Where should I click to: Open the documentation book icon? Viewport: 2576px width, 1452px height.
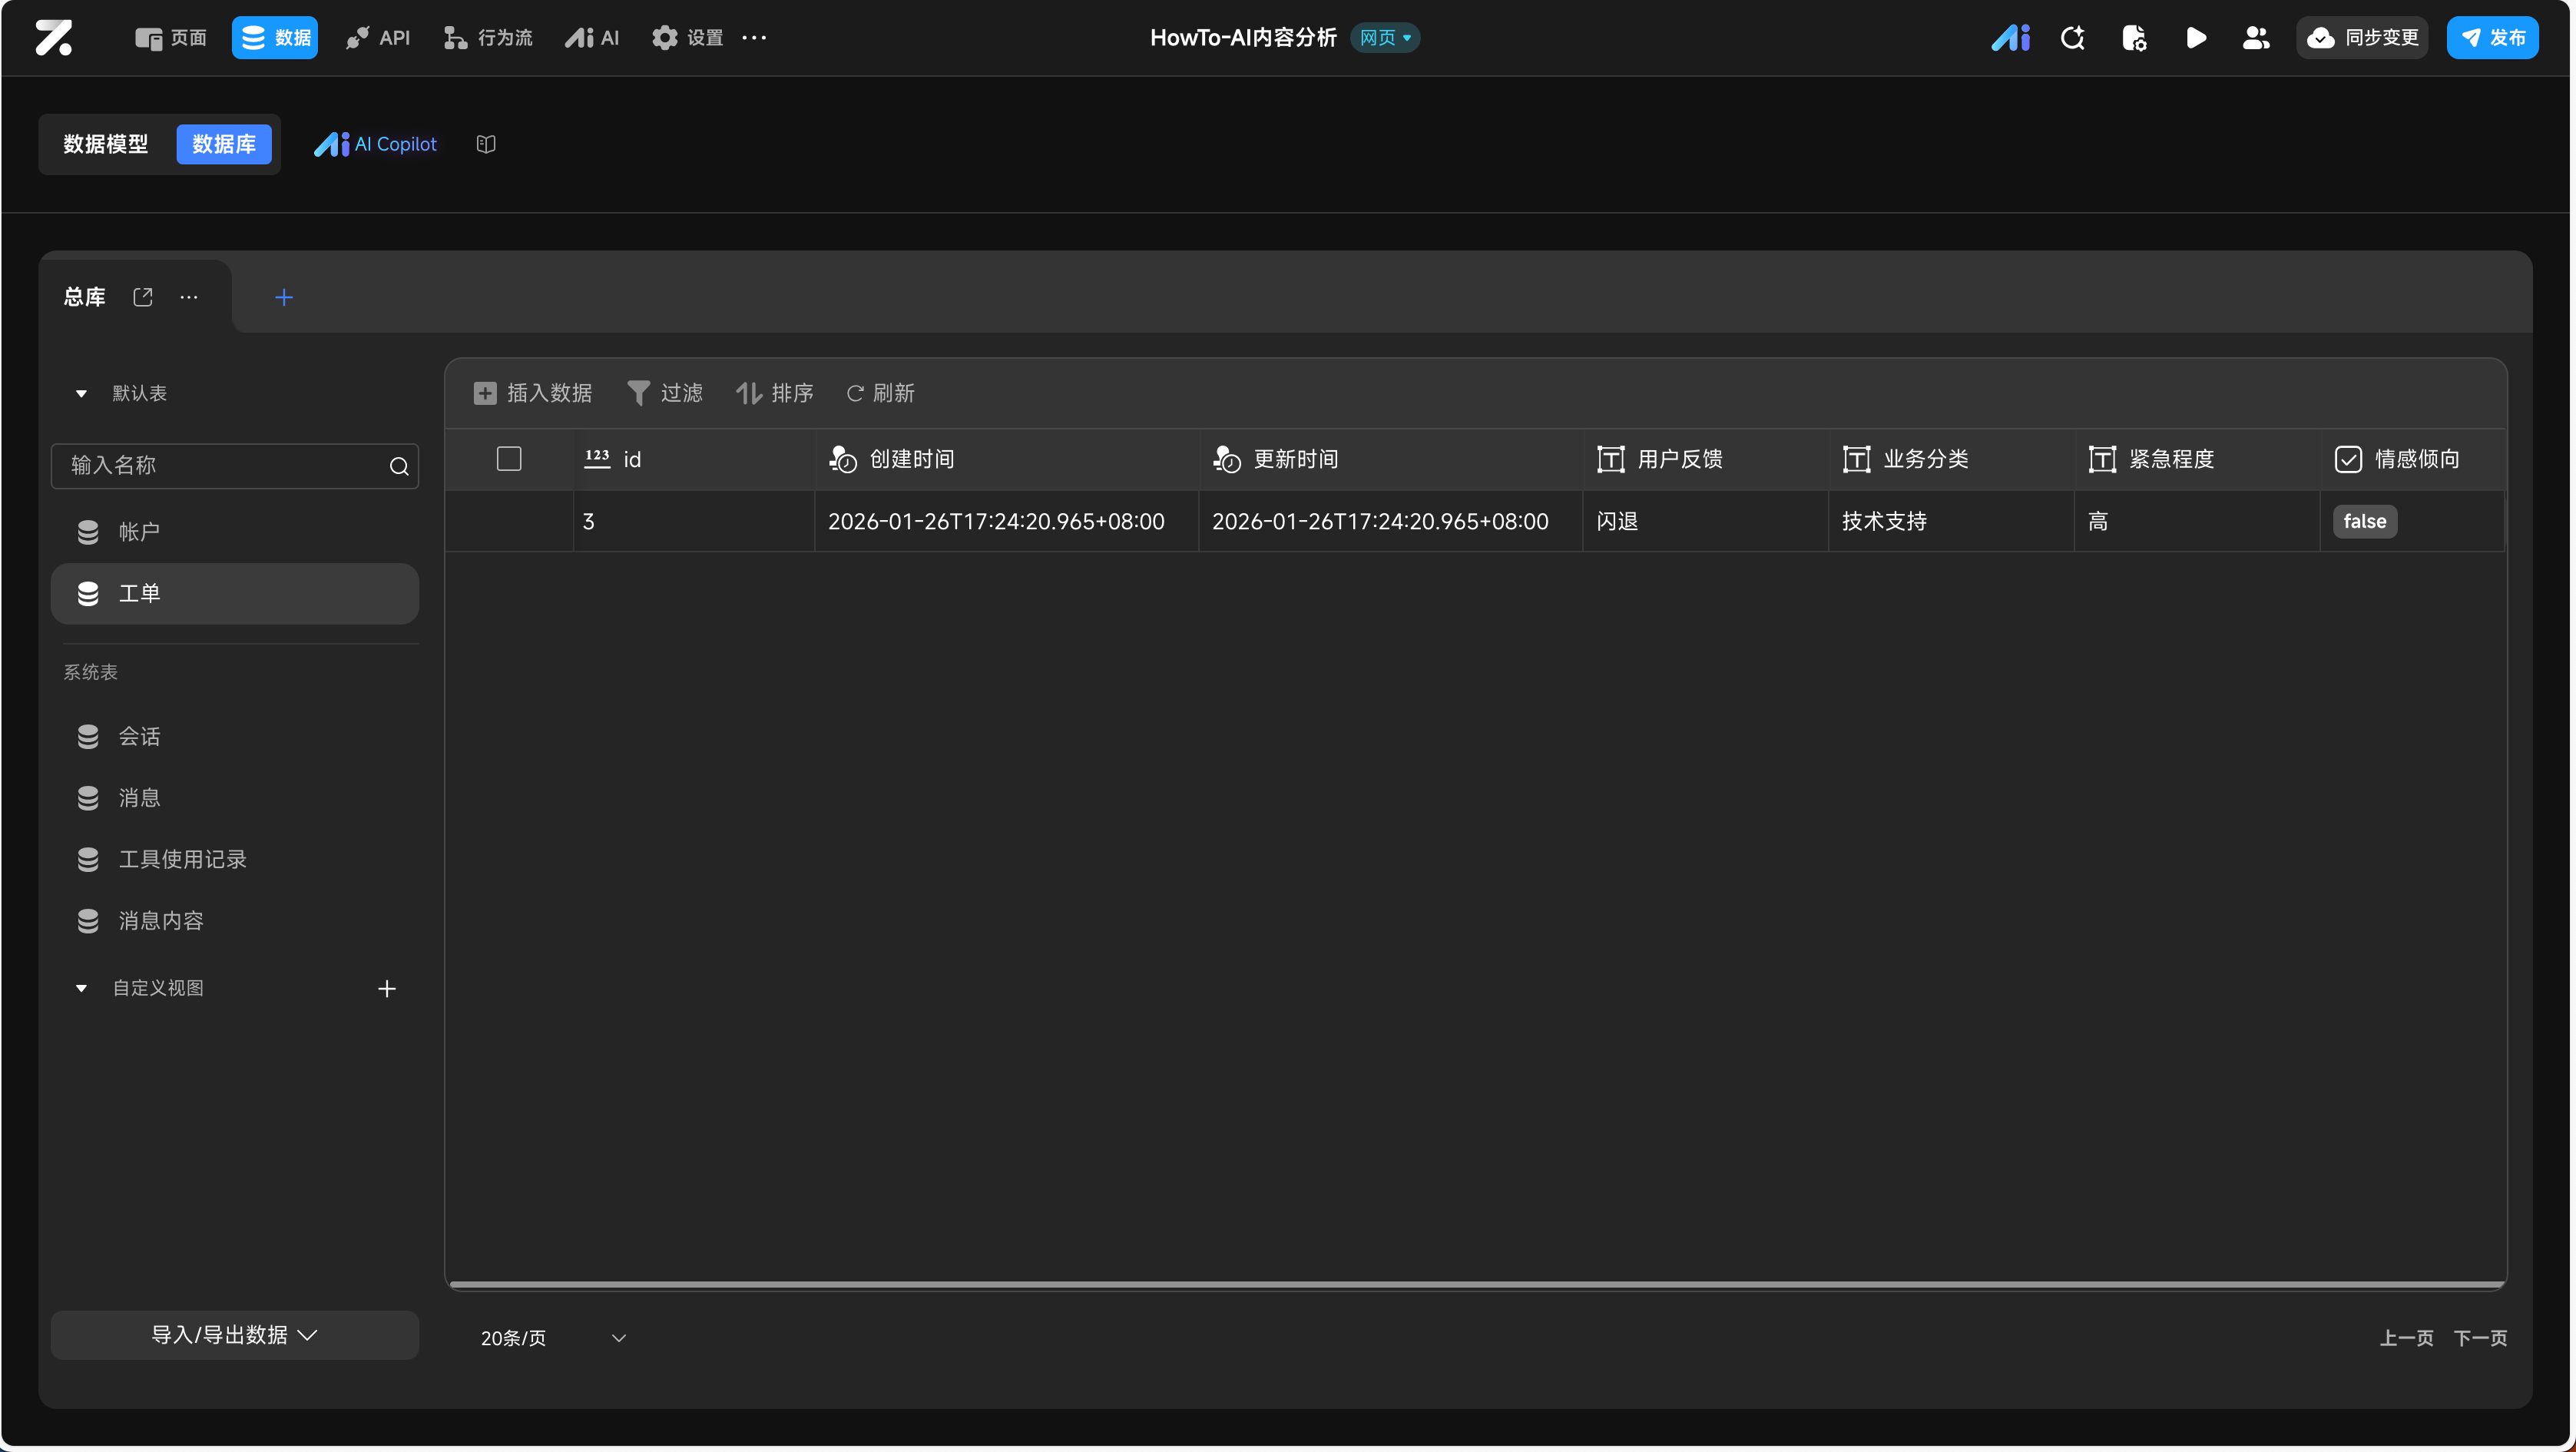click(486, 144)
